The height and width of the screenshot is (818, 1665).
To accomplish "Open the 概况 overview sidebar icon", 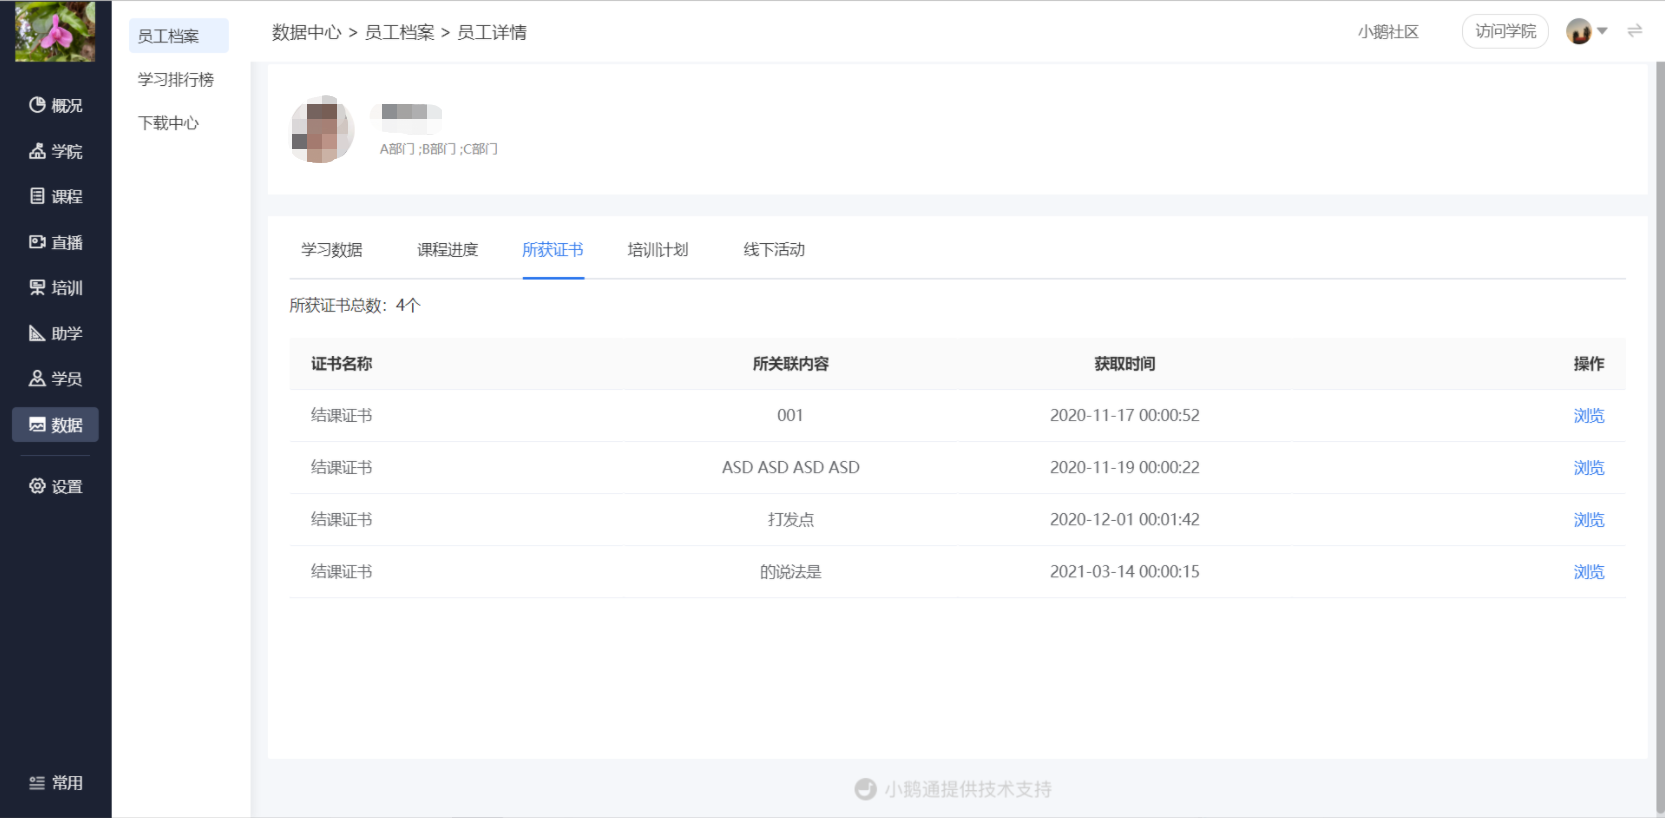I will [x=37, y=105].
